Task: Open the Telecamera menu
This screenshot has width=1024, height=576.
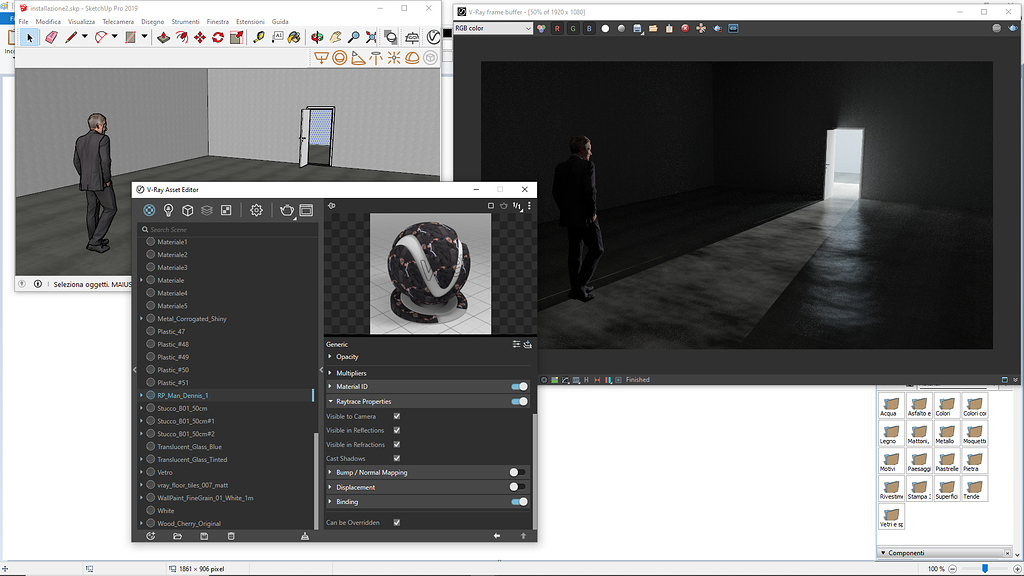Action: 120,20
